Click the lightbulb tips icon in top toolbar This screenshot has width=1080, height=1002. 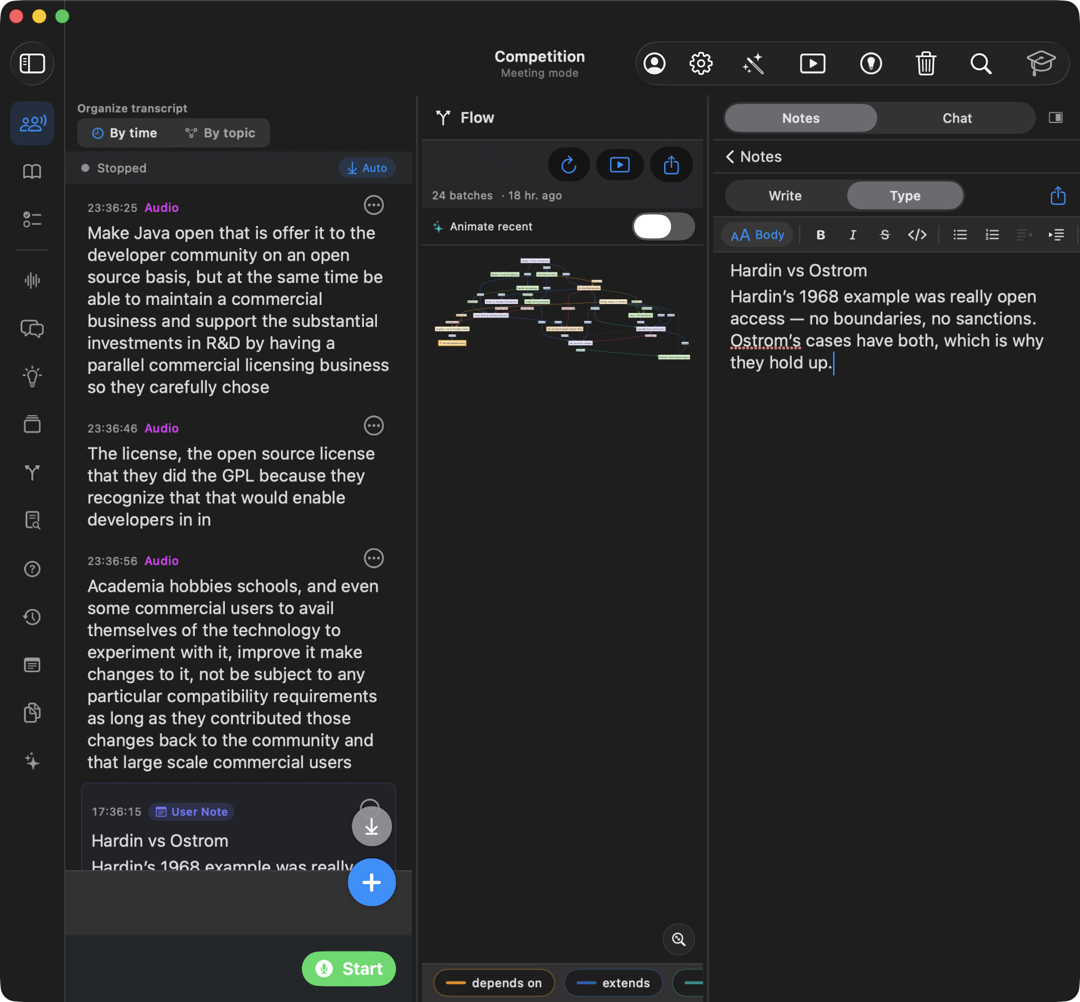871,63
